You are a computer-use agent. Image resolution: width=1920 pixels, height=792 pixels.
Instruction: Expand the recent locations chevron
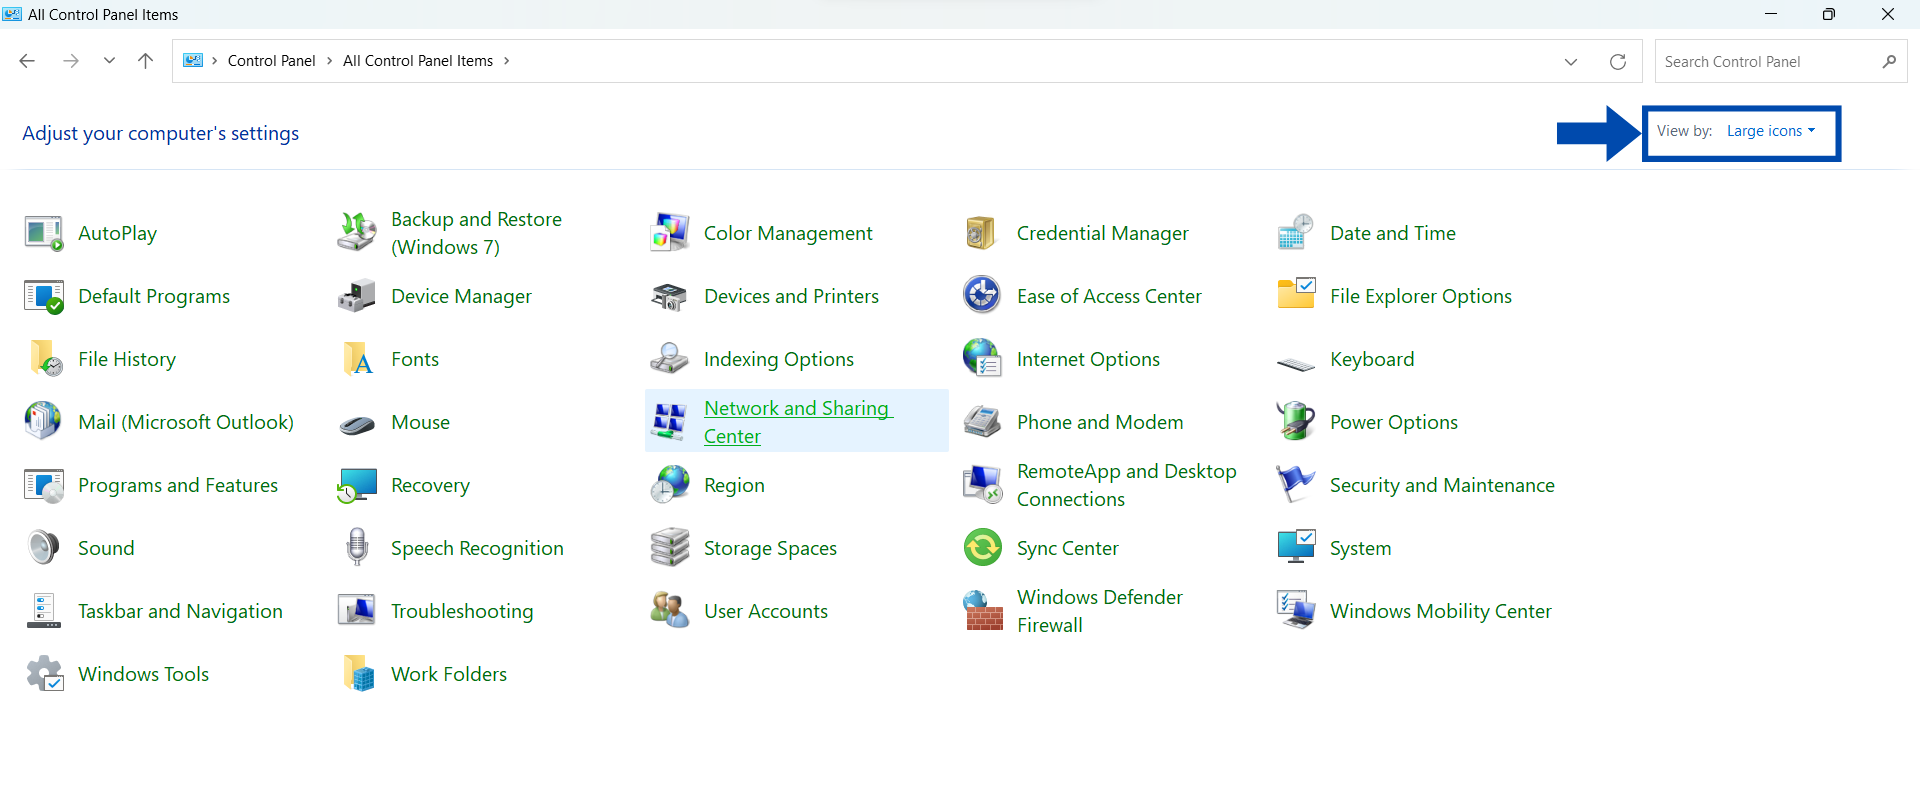[109, 61]
